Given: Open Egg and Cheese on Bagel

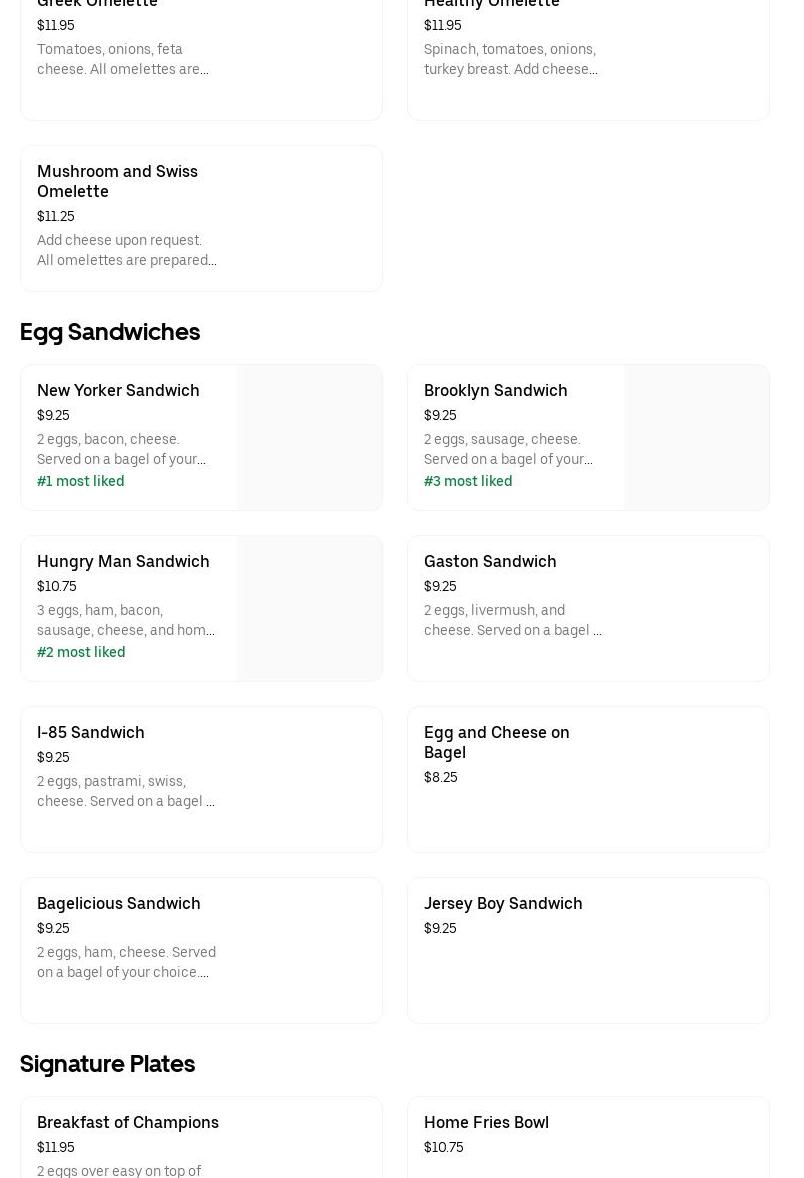Looking at the screenshot, I should tap(497, 742).
